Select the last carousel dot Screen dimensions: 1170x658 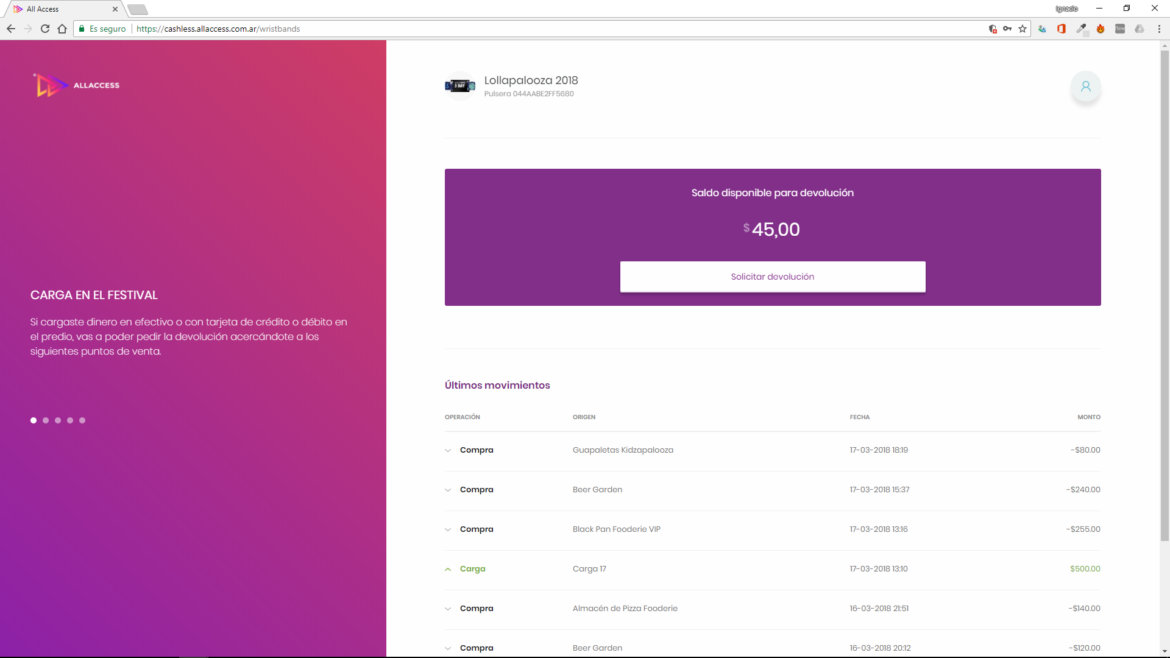[x=82, y=421]
